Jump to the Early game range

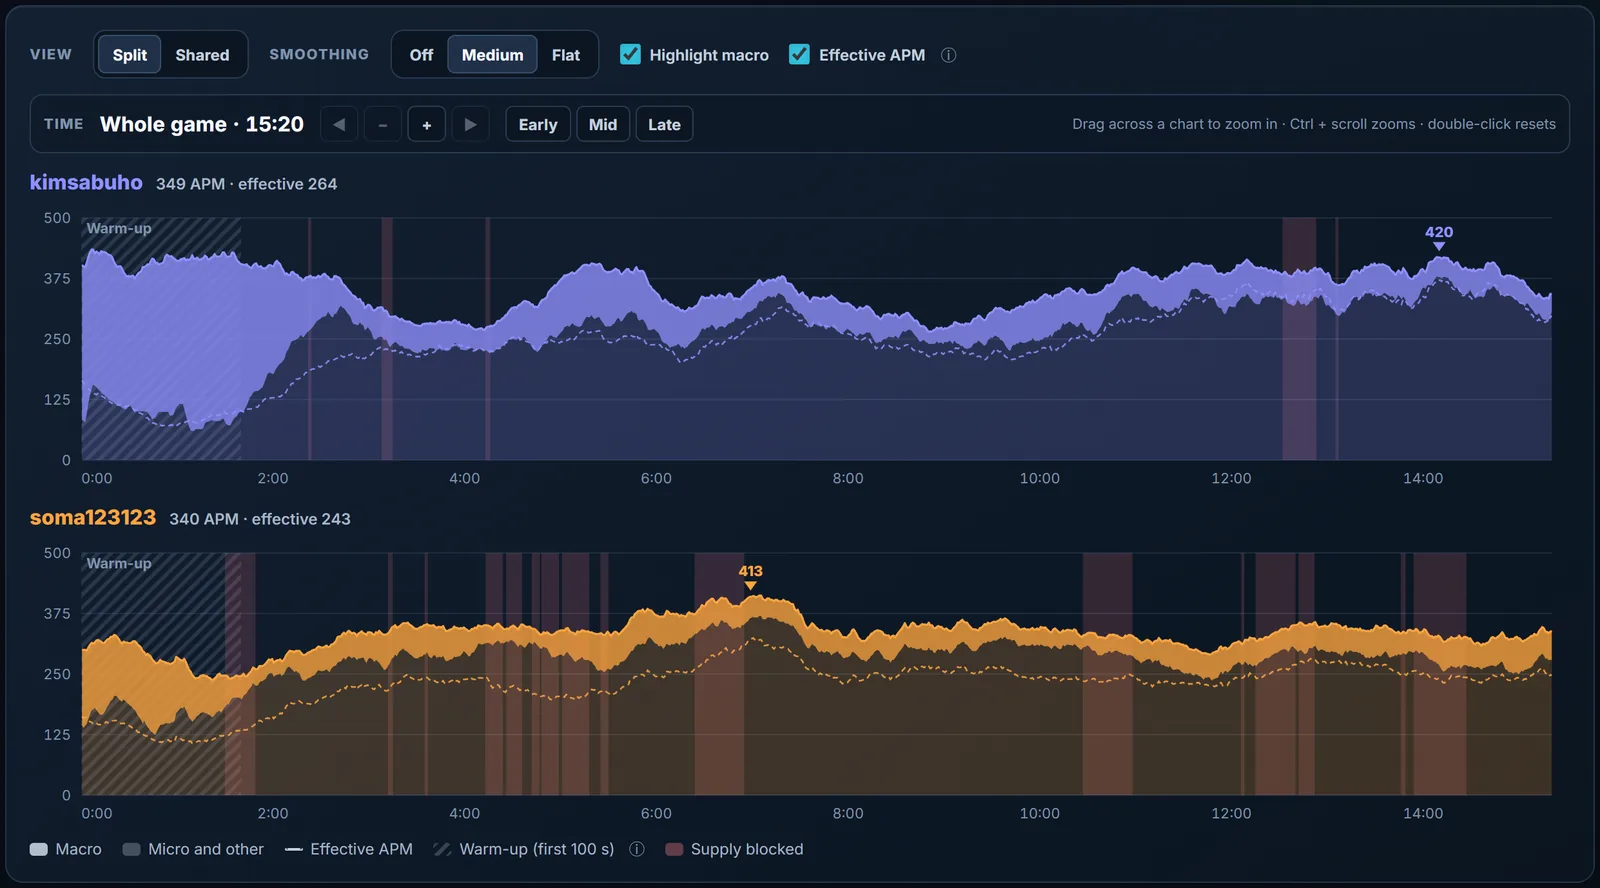tap(538, 124)
